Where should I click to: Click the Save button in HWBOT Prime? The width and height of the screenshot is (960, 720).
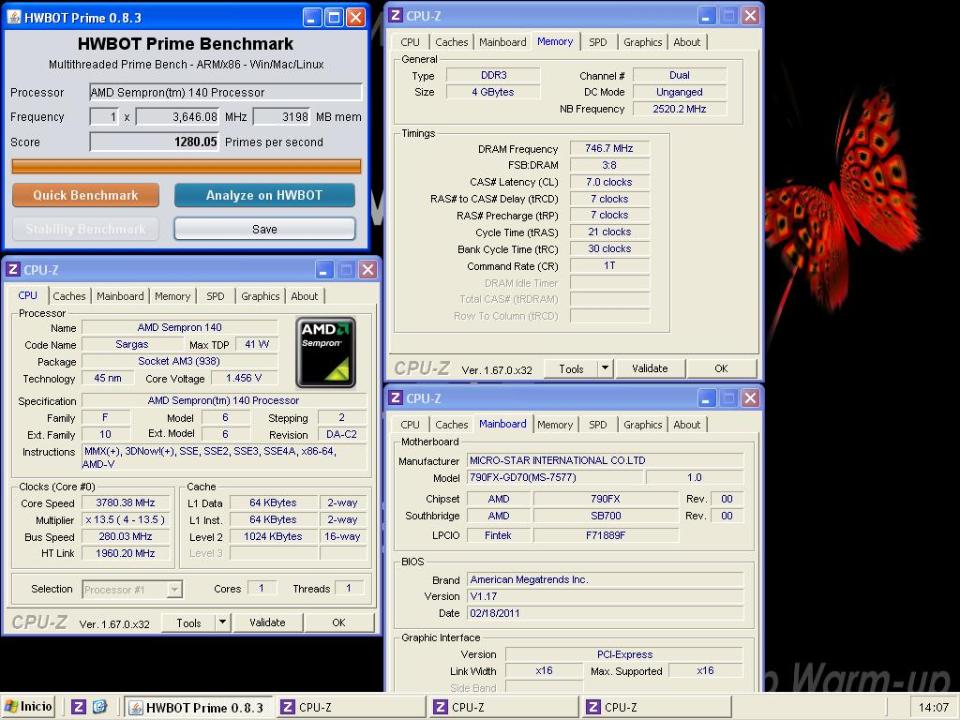pos(264,229)
